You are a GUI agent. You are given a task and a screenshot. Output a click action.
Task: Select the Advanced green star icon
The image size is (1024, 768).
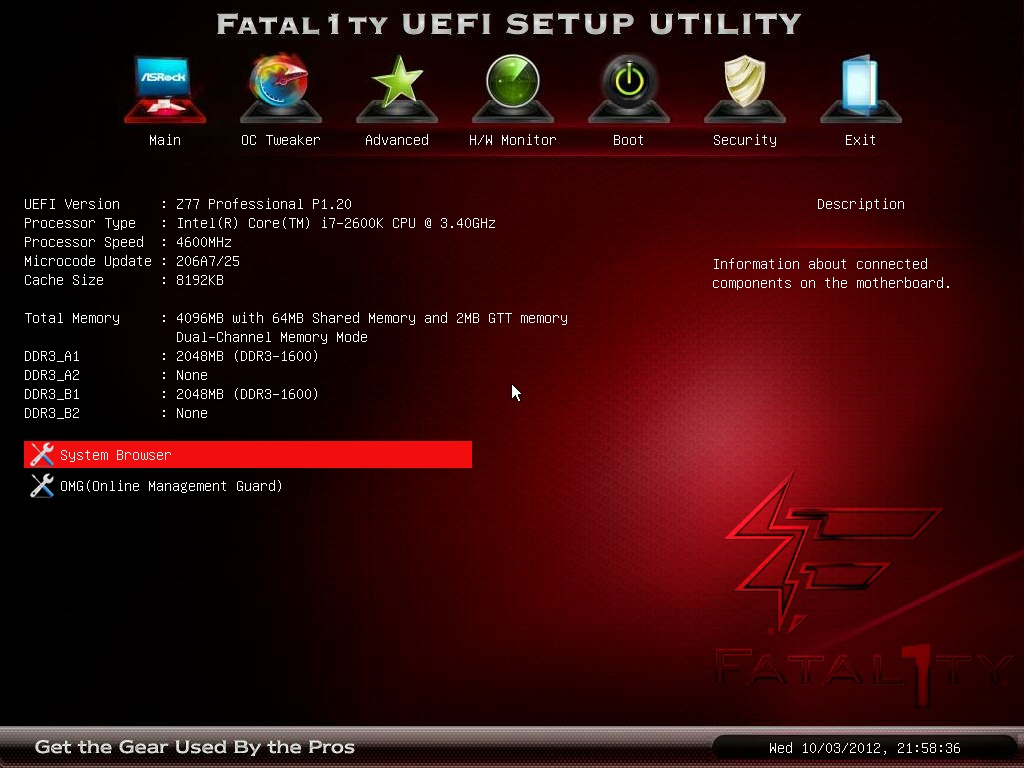(397, 89)
